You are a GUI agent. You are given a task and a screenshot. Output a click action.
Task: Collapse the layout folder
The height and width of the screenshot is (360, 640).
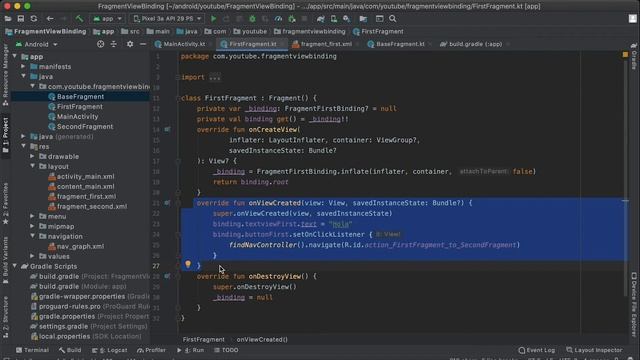click(33, 167)
